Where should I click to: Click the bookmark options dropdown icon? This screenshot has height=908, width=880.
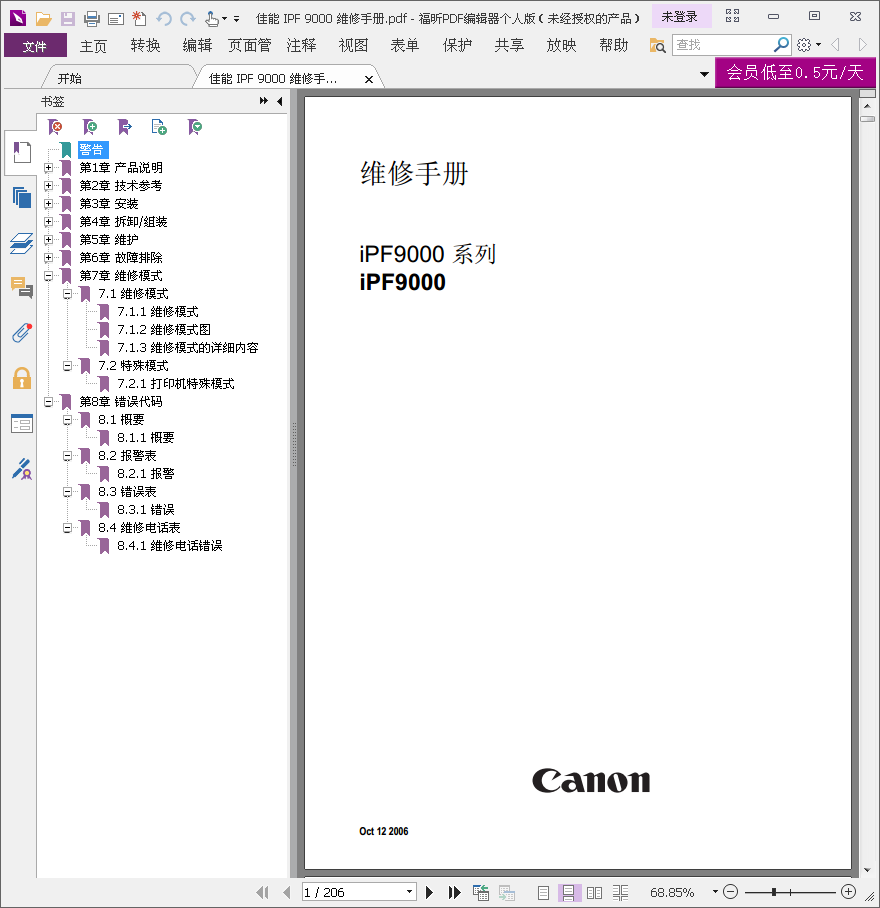tap(195, 127)
